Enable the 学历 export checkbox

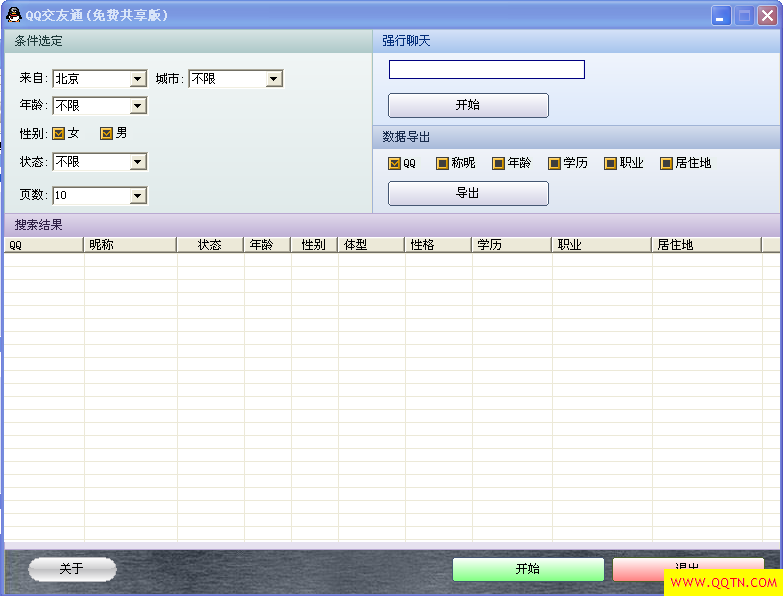click(555, 163)
